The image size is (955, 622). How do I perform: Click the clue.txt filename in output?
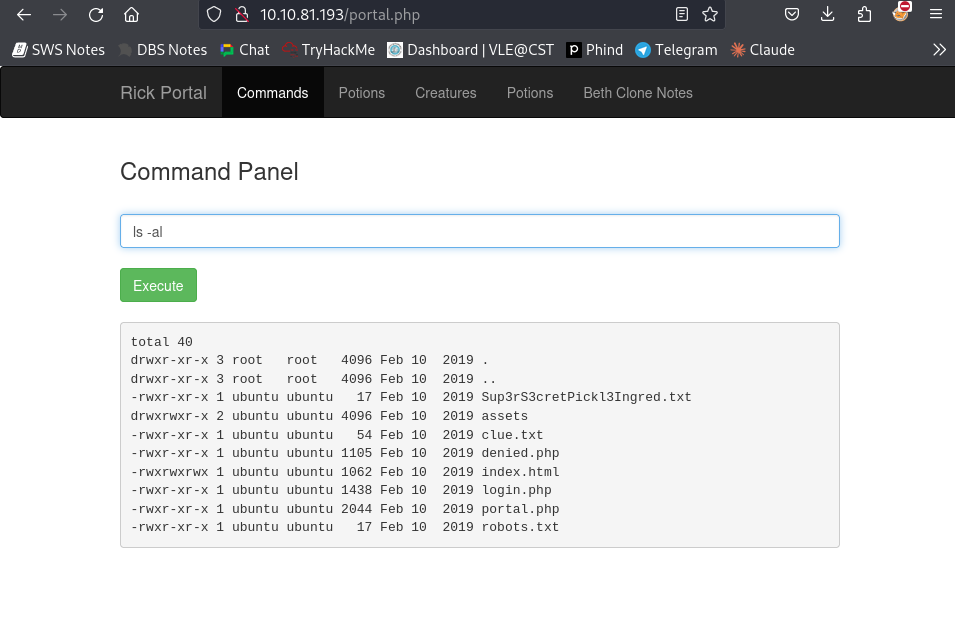512,435
